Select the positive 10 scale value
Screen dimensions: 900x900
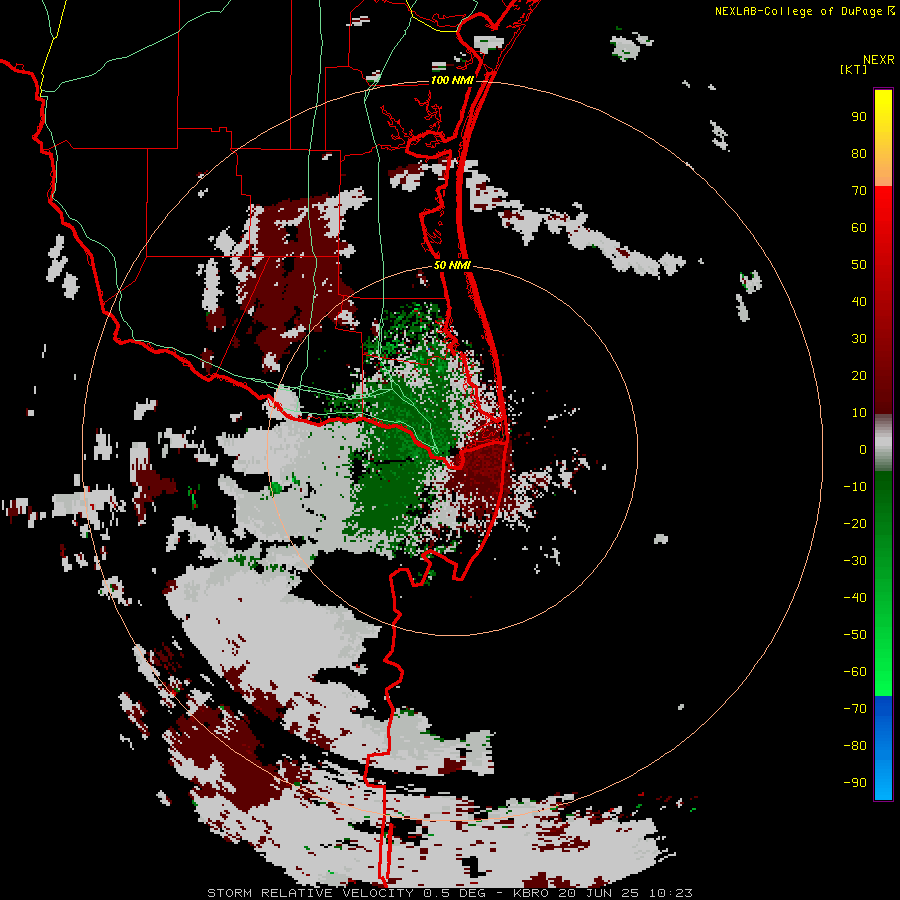click(859, 413)
